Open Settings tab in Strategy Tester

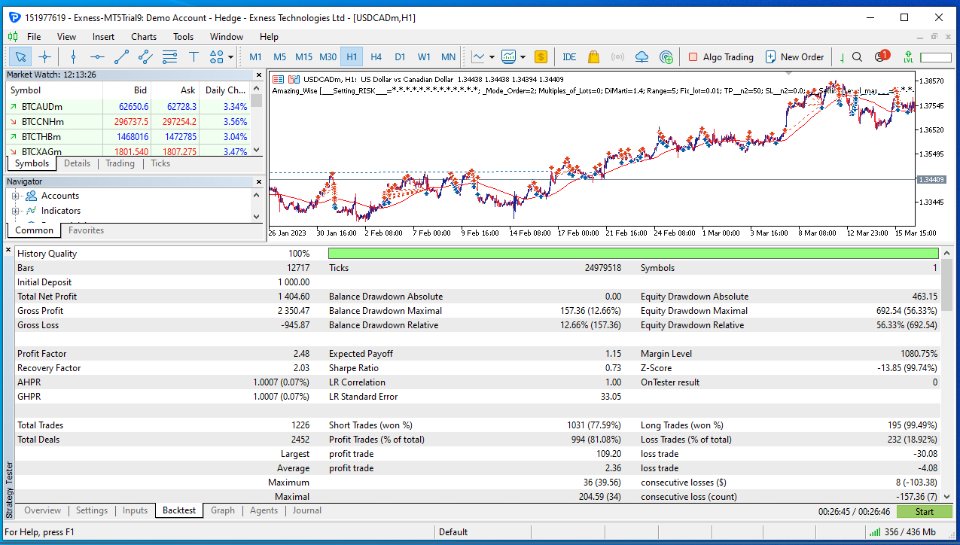coord(92,510)
